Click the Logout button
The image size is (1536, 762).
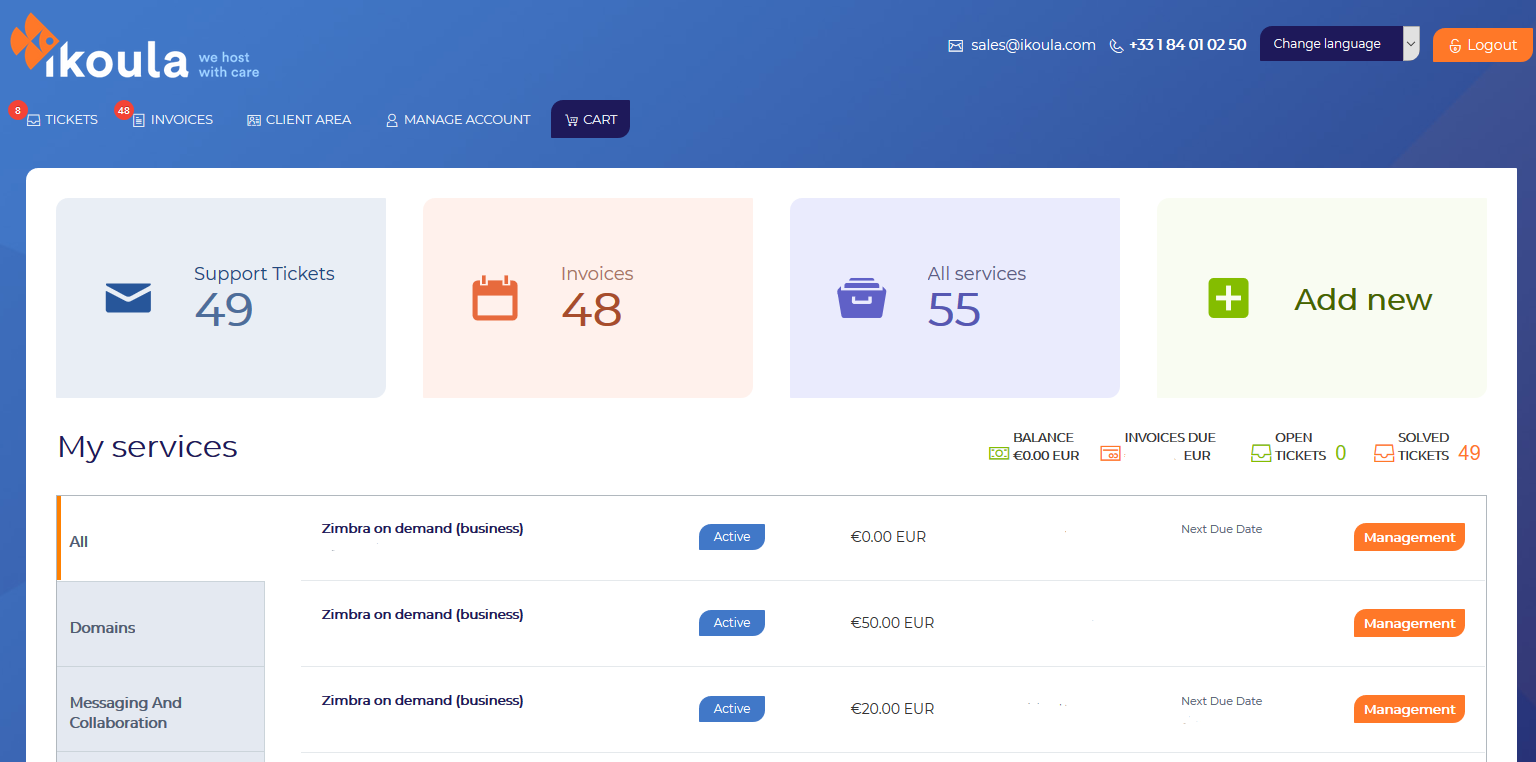1482,45
